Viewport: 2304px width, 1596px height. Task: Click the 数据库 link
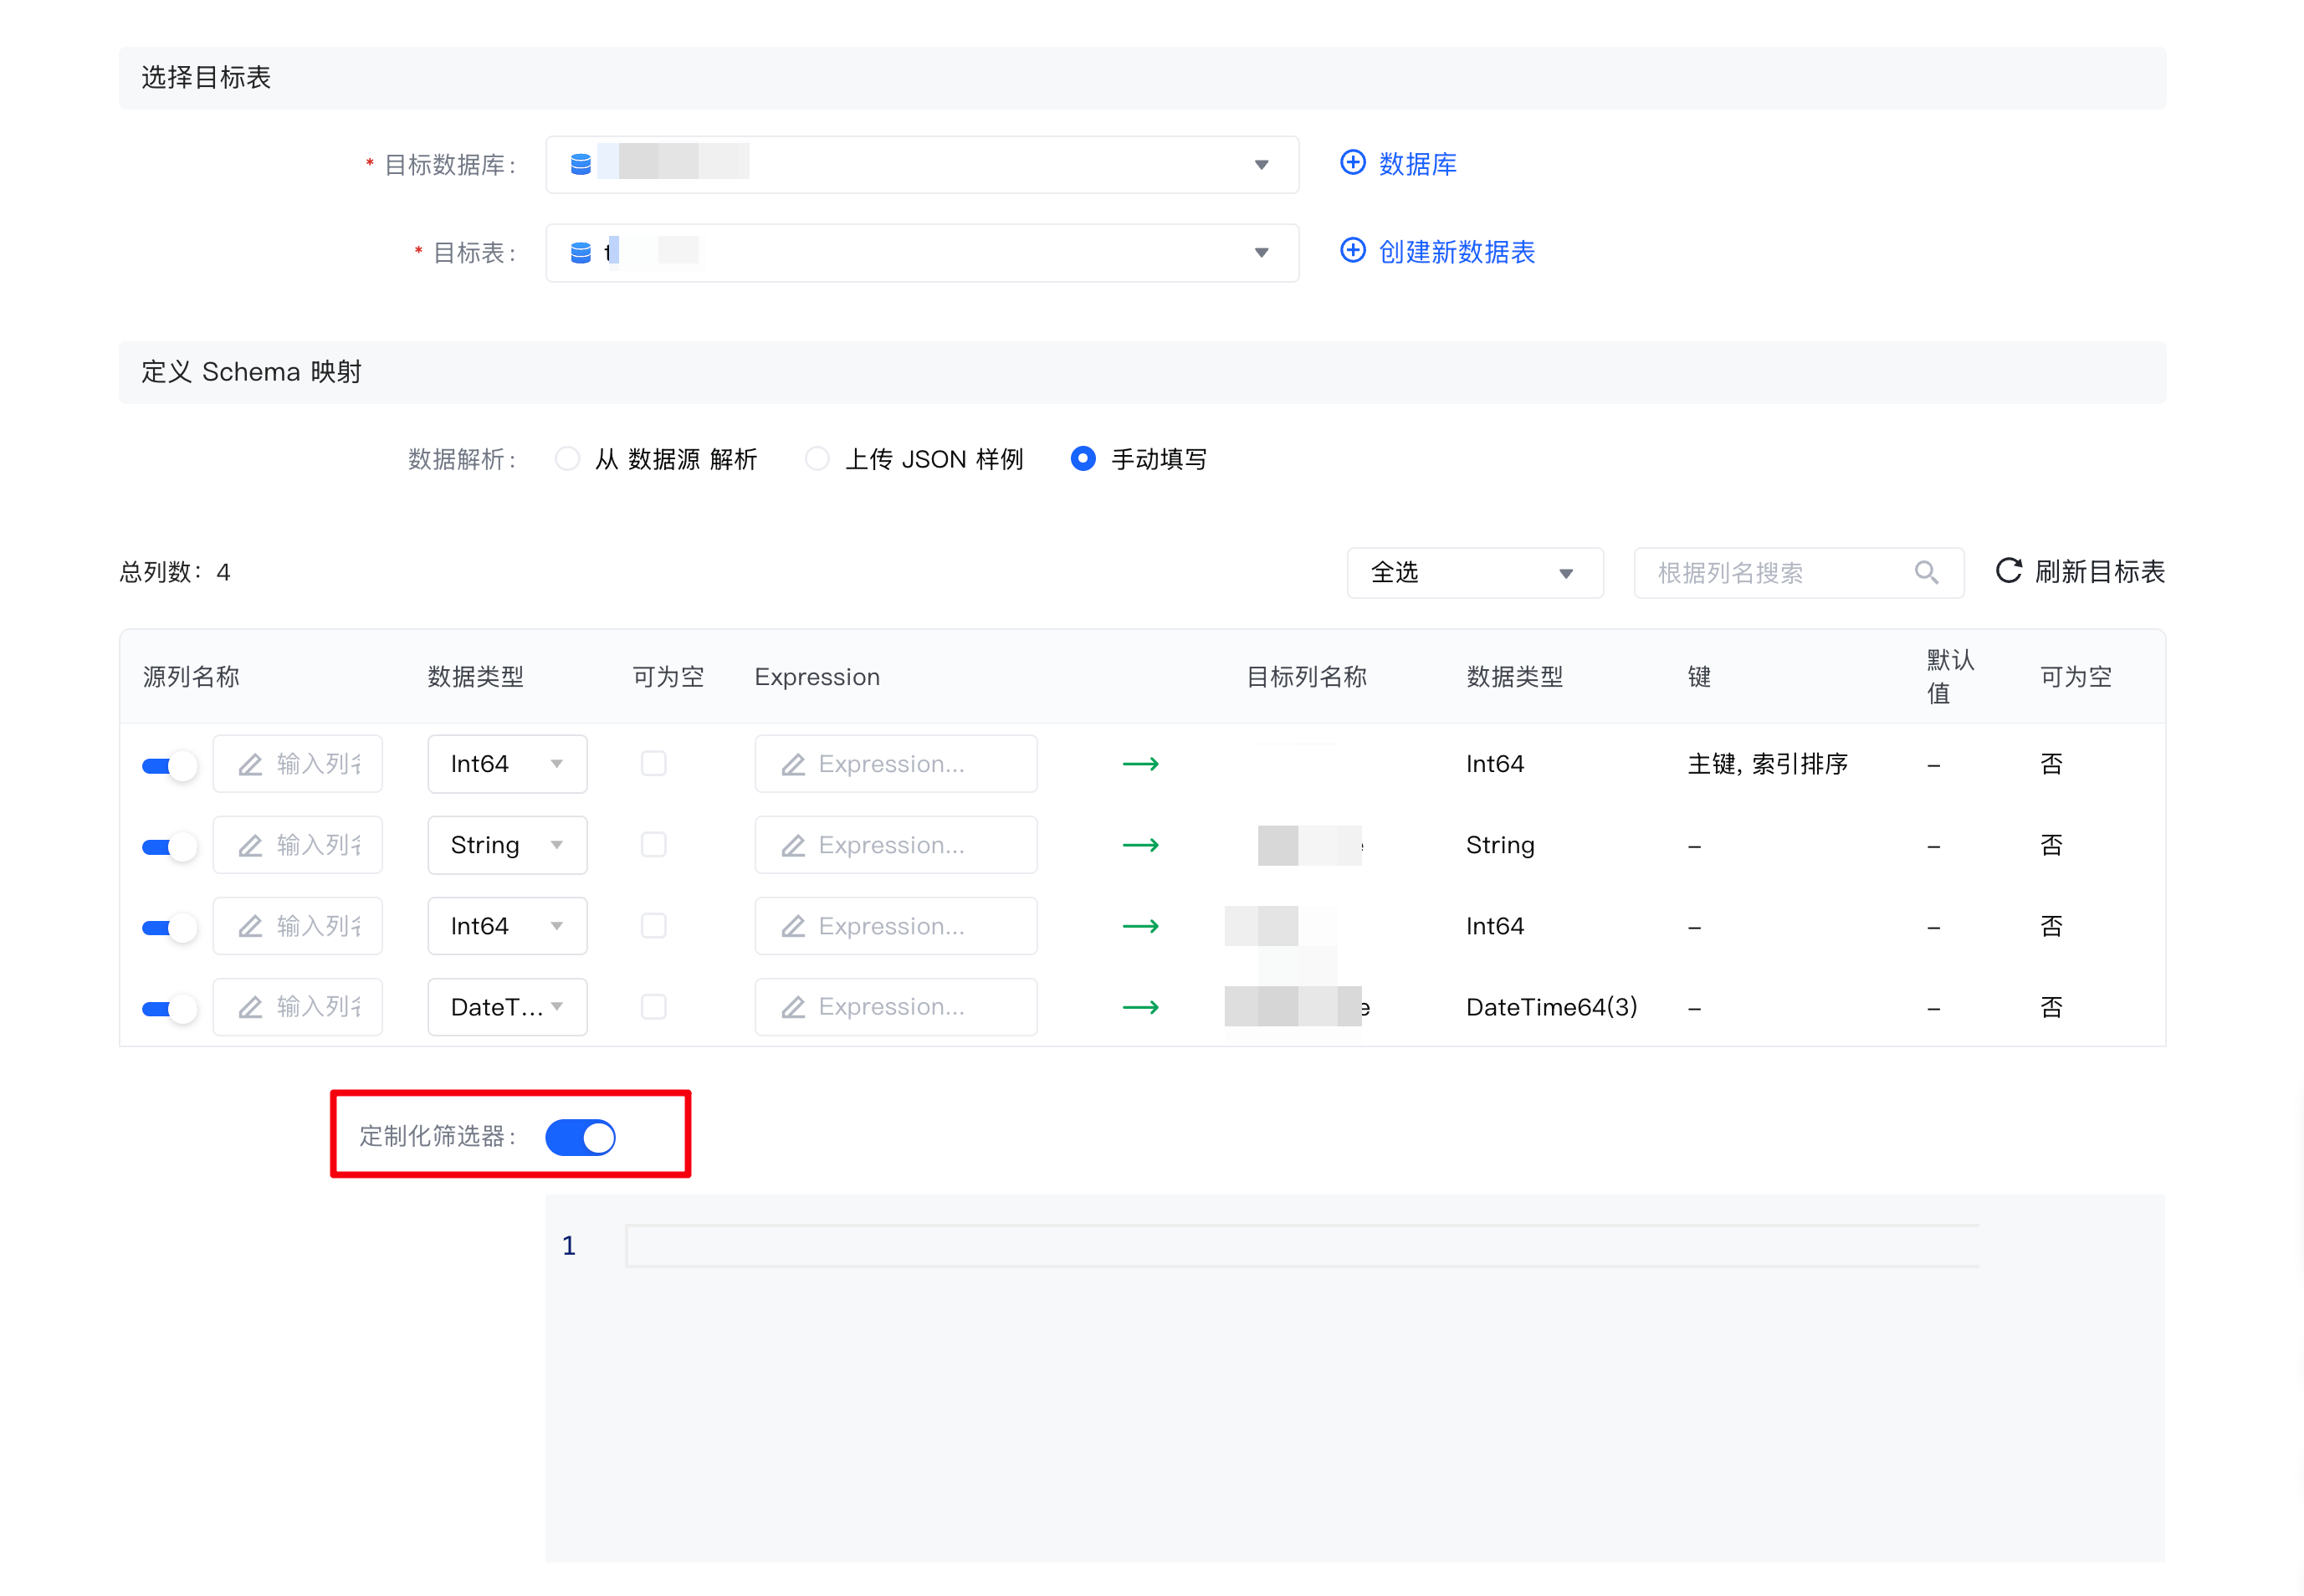coord(1417,164)
